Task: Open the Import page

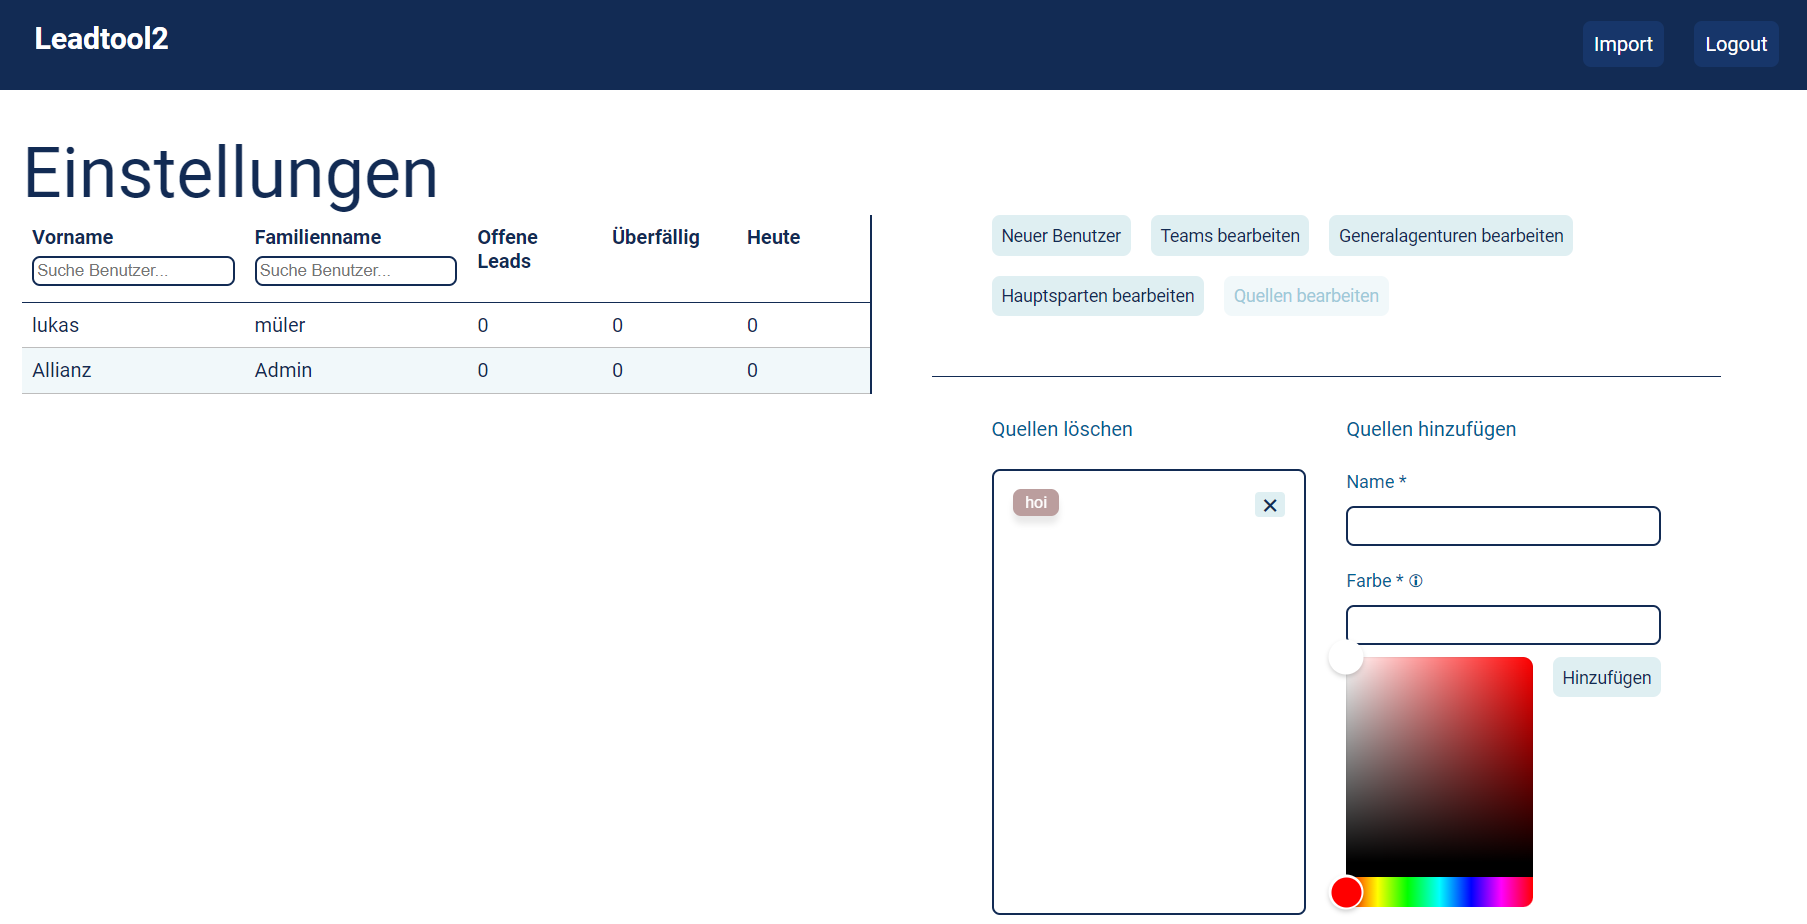Action: coord(1623,44)
